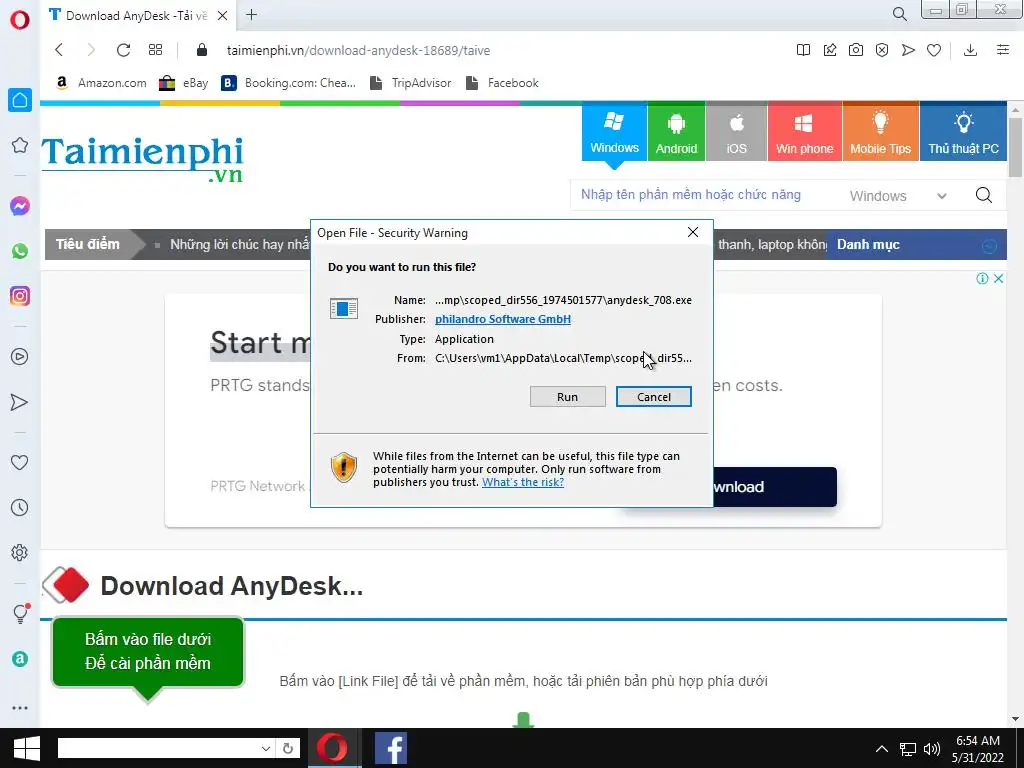1024x768 pixels.
Task: Open the Opera menu logo
Action: coord(20,20)
